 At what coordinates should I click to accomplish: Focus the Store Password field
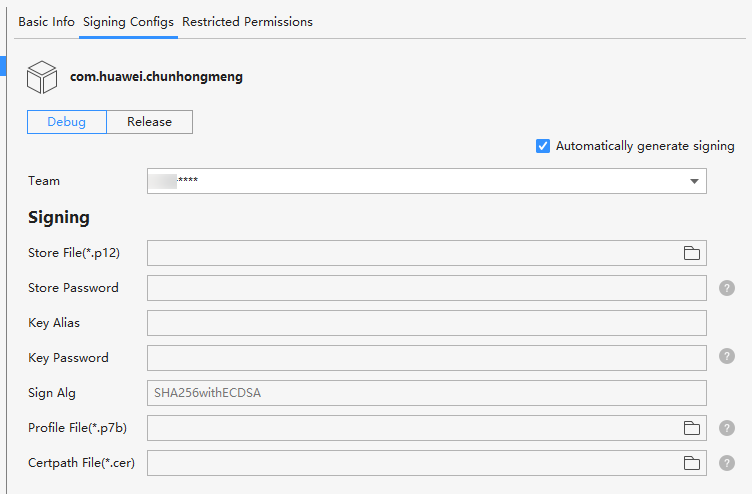[x=427, y=288]
